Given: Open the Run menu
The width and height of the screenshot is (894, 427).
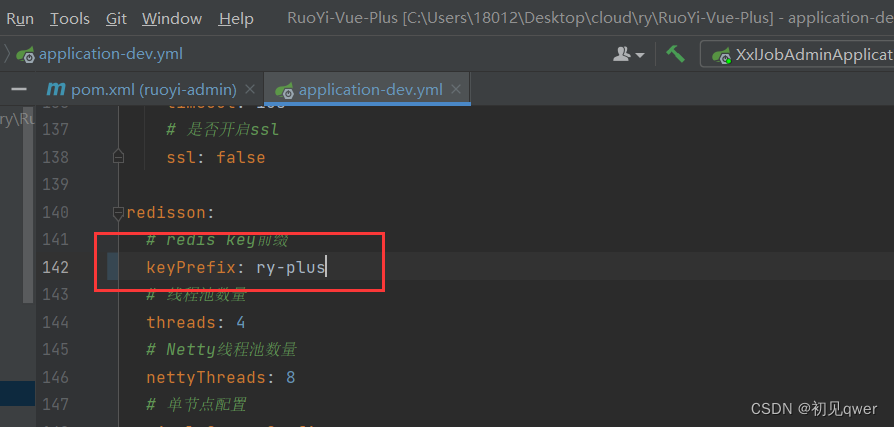Looking at the screenshot, I should [x=20, y=19].
